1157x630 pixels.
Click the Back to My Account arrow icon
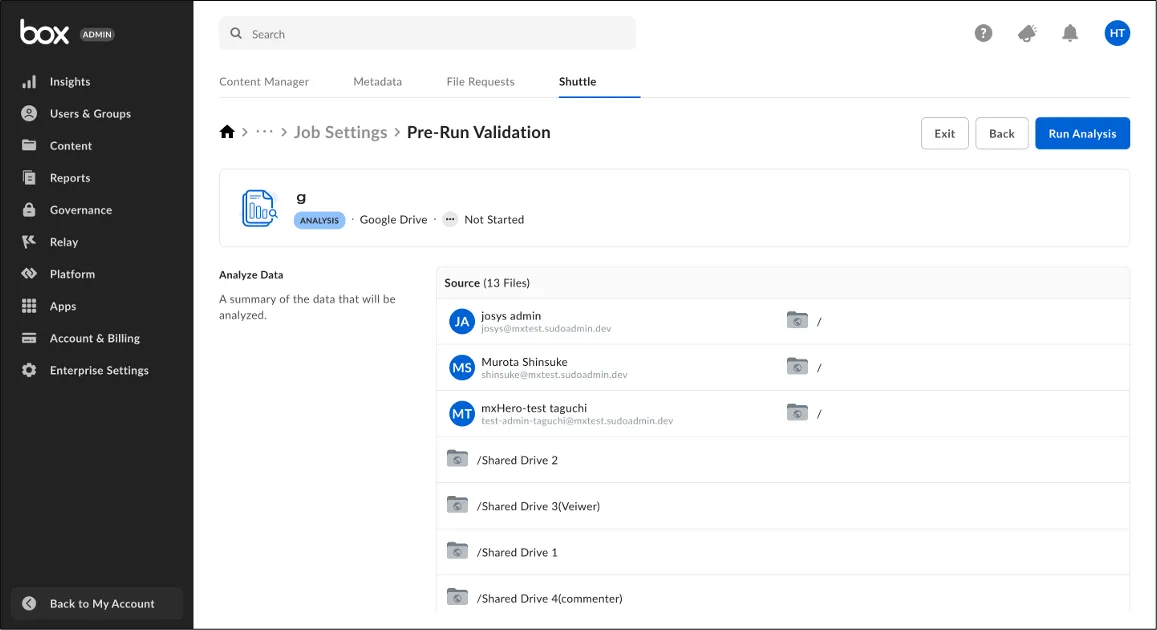tap(29, 603)
